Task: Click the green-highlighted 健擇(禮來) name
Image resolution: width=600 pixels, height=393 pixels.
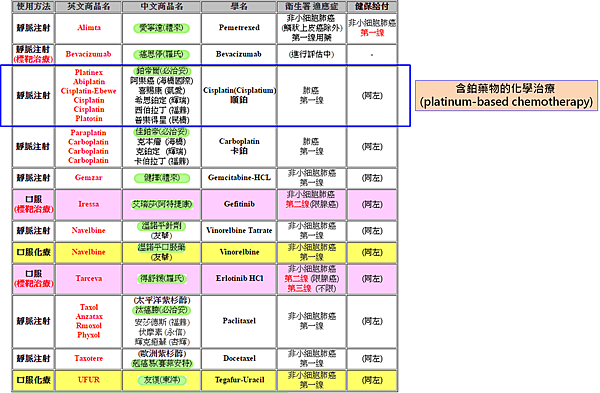Action: [161, 178]
